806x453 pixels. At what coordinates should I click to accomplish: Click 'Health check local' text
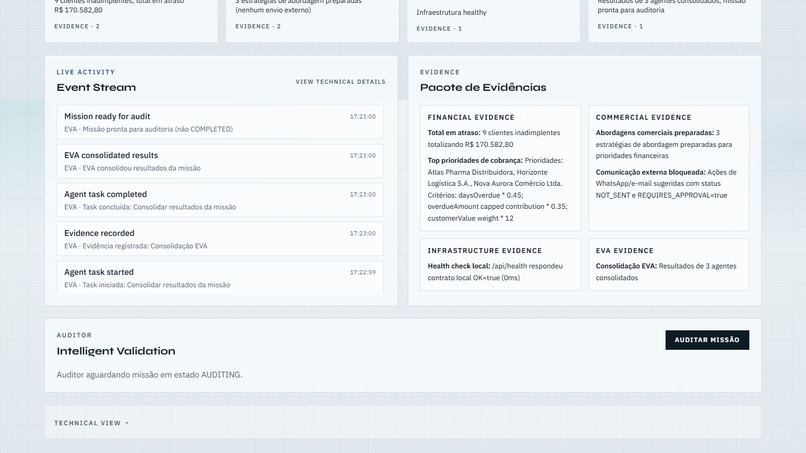pos(459,266)
